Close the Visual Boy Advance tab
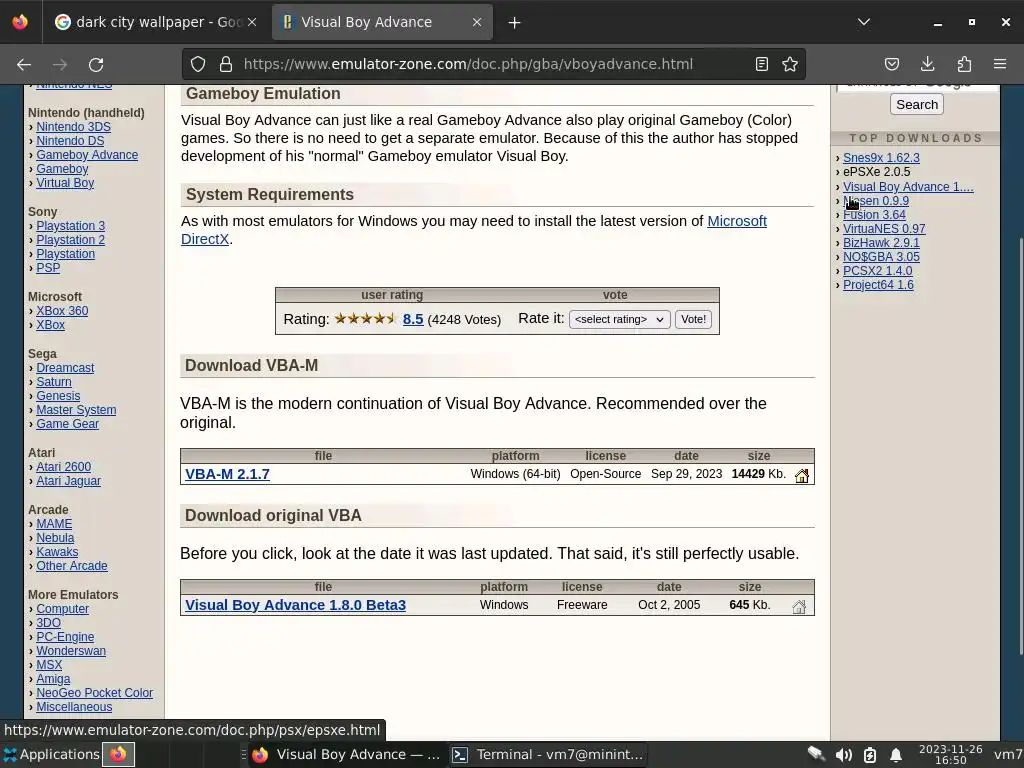The image size is (1024, 768). click(477, 22)
